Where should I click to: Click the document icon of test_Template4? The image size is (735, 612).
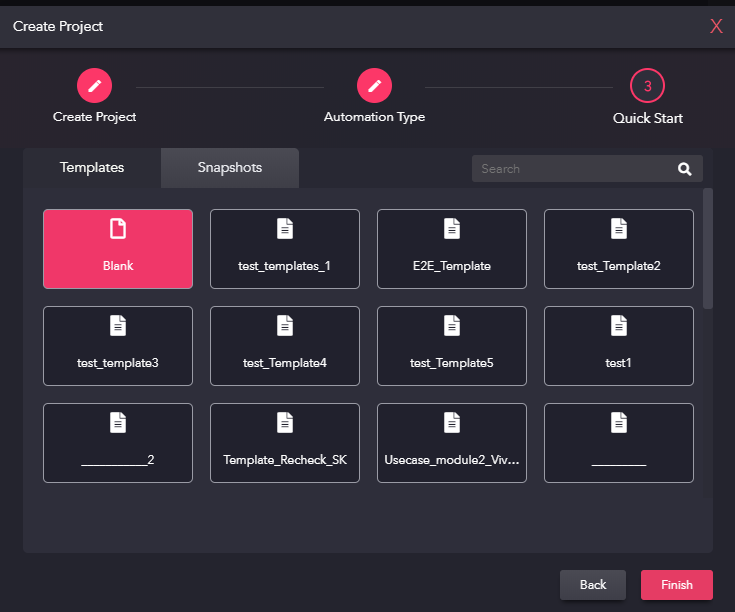(285, 326)
